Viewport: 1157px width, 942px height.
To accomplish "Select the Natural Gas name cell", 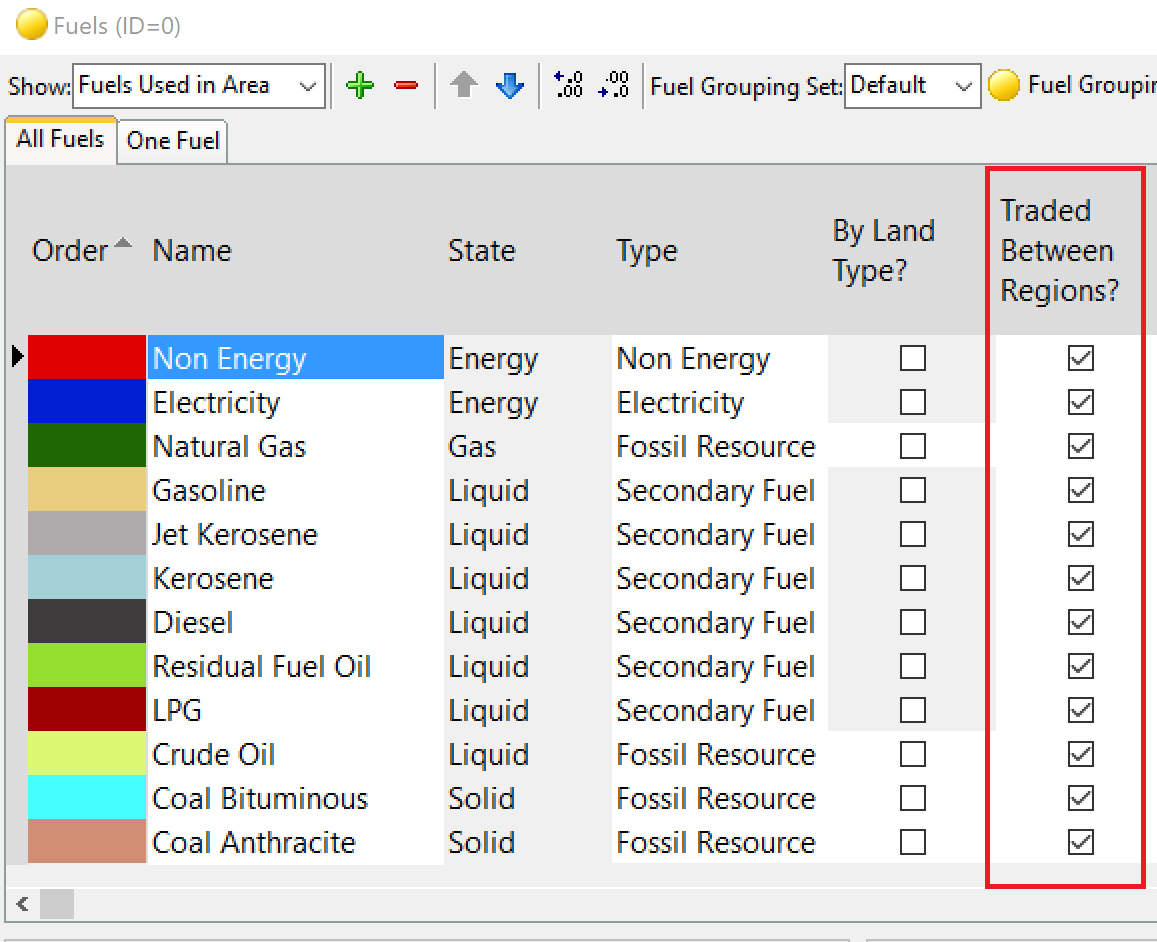I will (296, 446).
